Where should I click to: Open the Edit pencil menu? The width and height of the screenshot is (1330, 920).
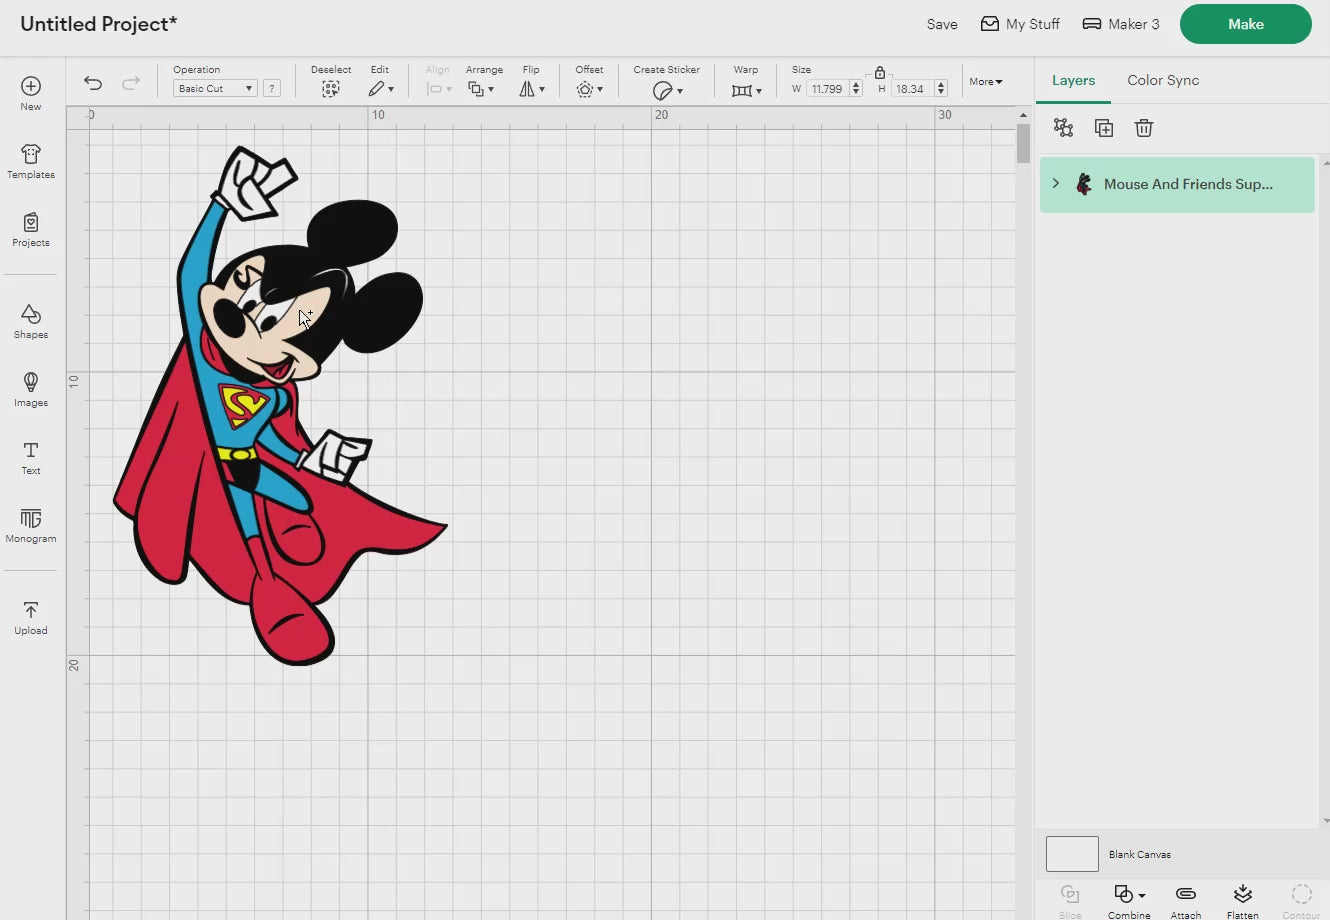380,89
